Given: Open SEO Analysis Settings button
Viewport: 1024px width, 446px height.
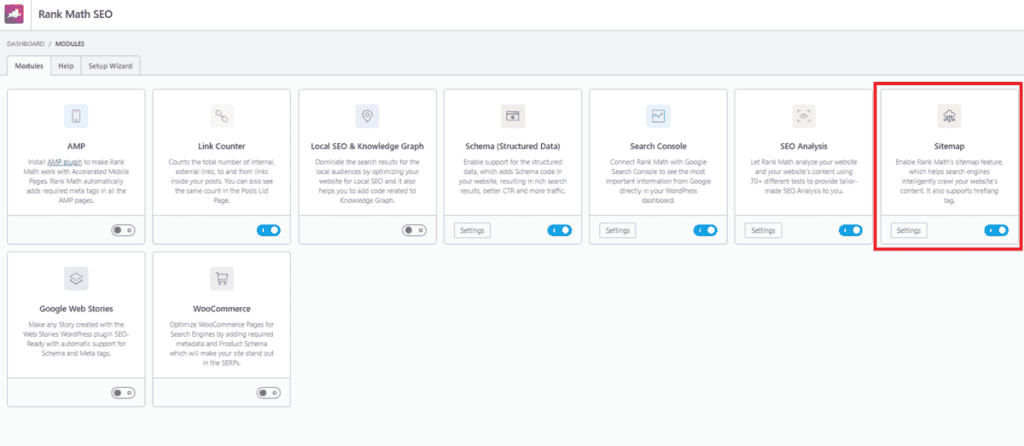Looking at the screenshot, I should point(763,231).
